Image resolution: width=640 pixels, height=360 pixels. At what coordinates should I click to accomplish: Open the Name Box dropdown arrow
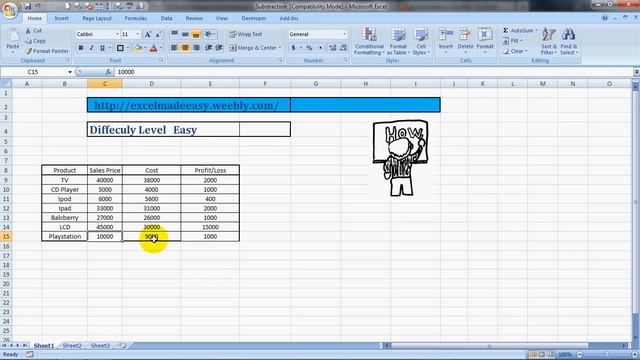(70, 72)
